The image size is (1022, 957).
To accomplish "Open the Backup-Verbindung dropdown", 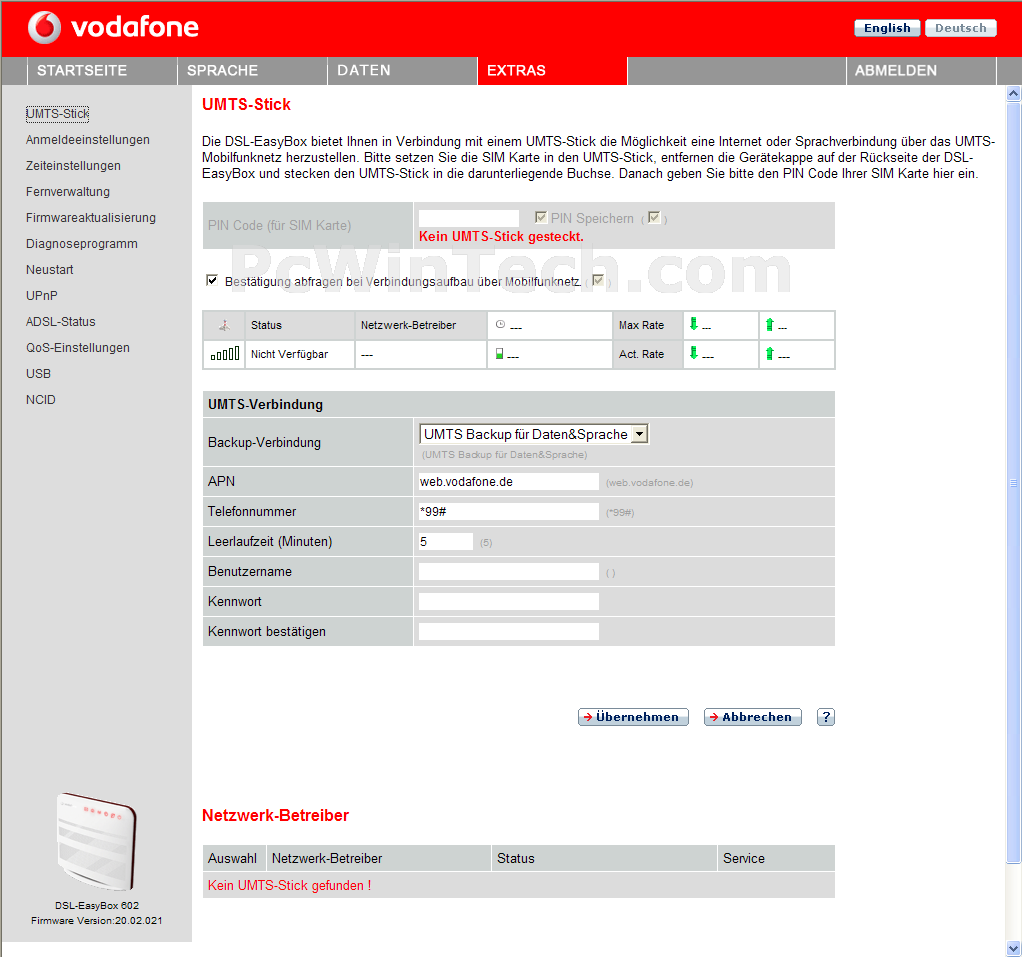I will pos(534,434).
